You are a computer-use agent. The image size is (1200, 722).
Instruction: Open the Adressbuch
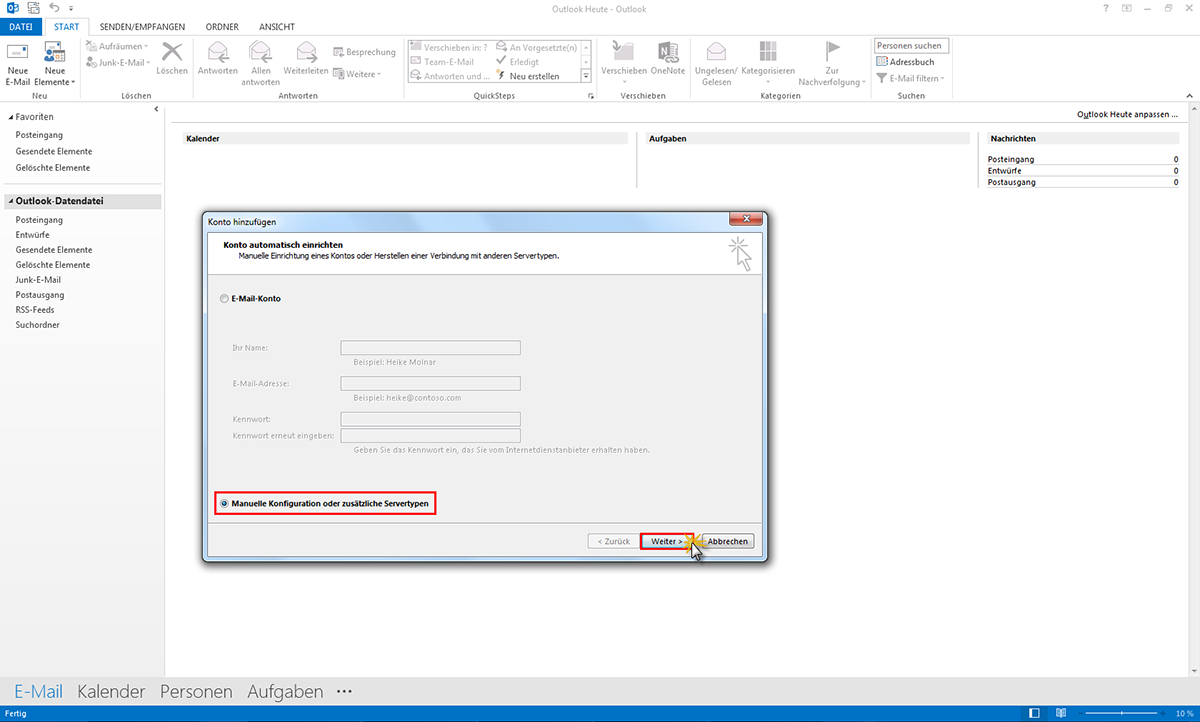tap(905, 62)
